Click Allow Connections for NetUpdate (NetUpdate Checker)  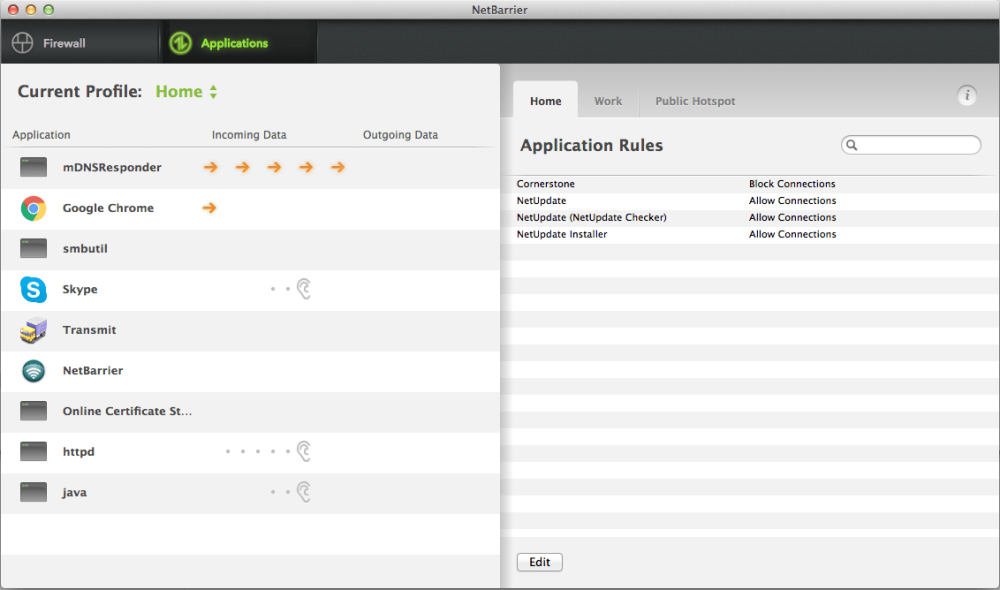(792, 218)
